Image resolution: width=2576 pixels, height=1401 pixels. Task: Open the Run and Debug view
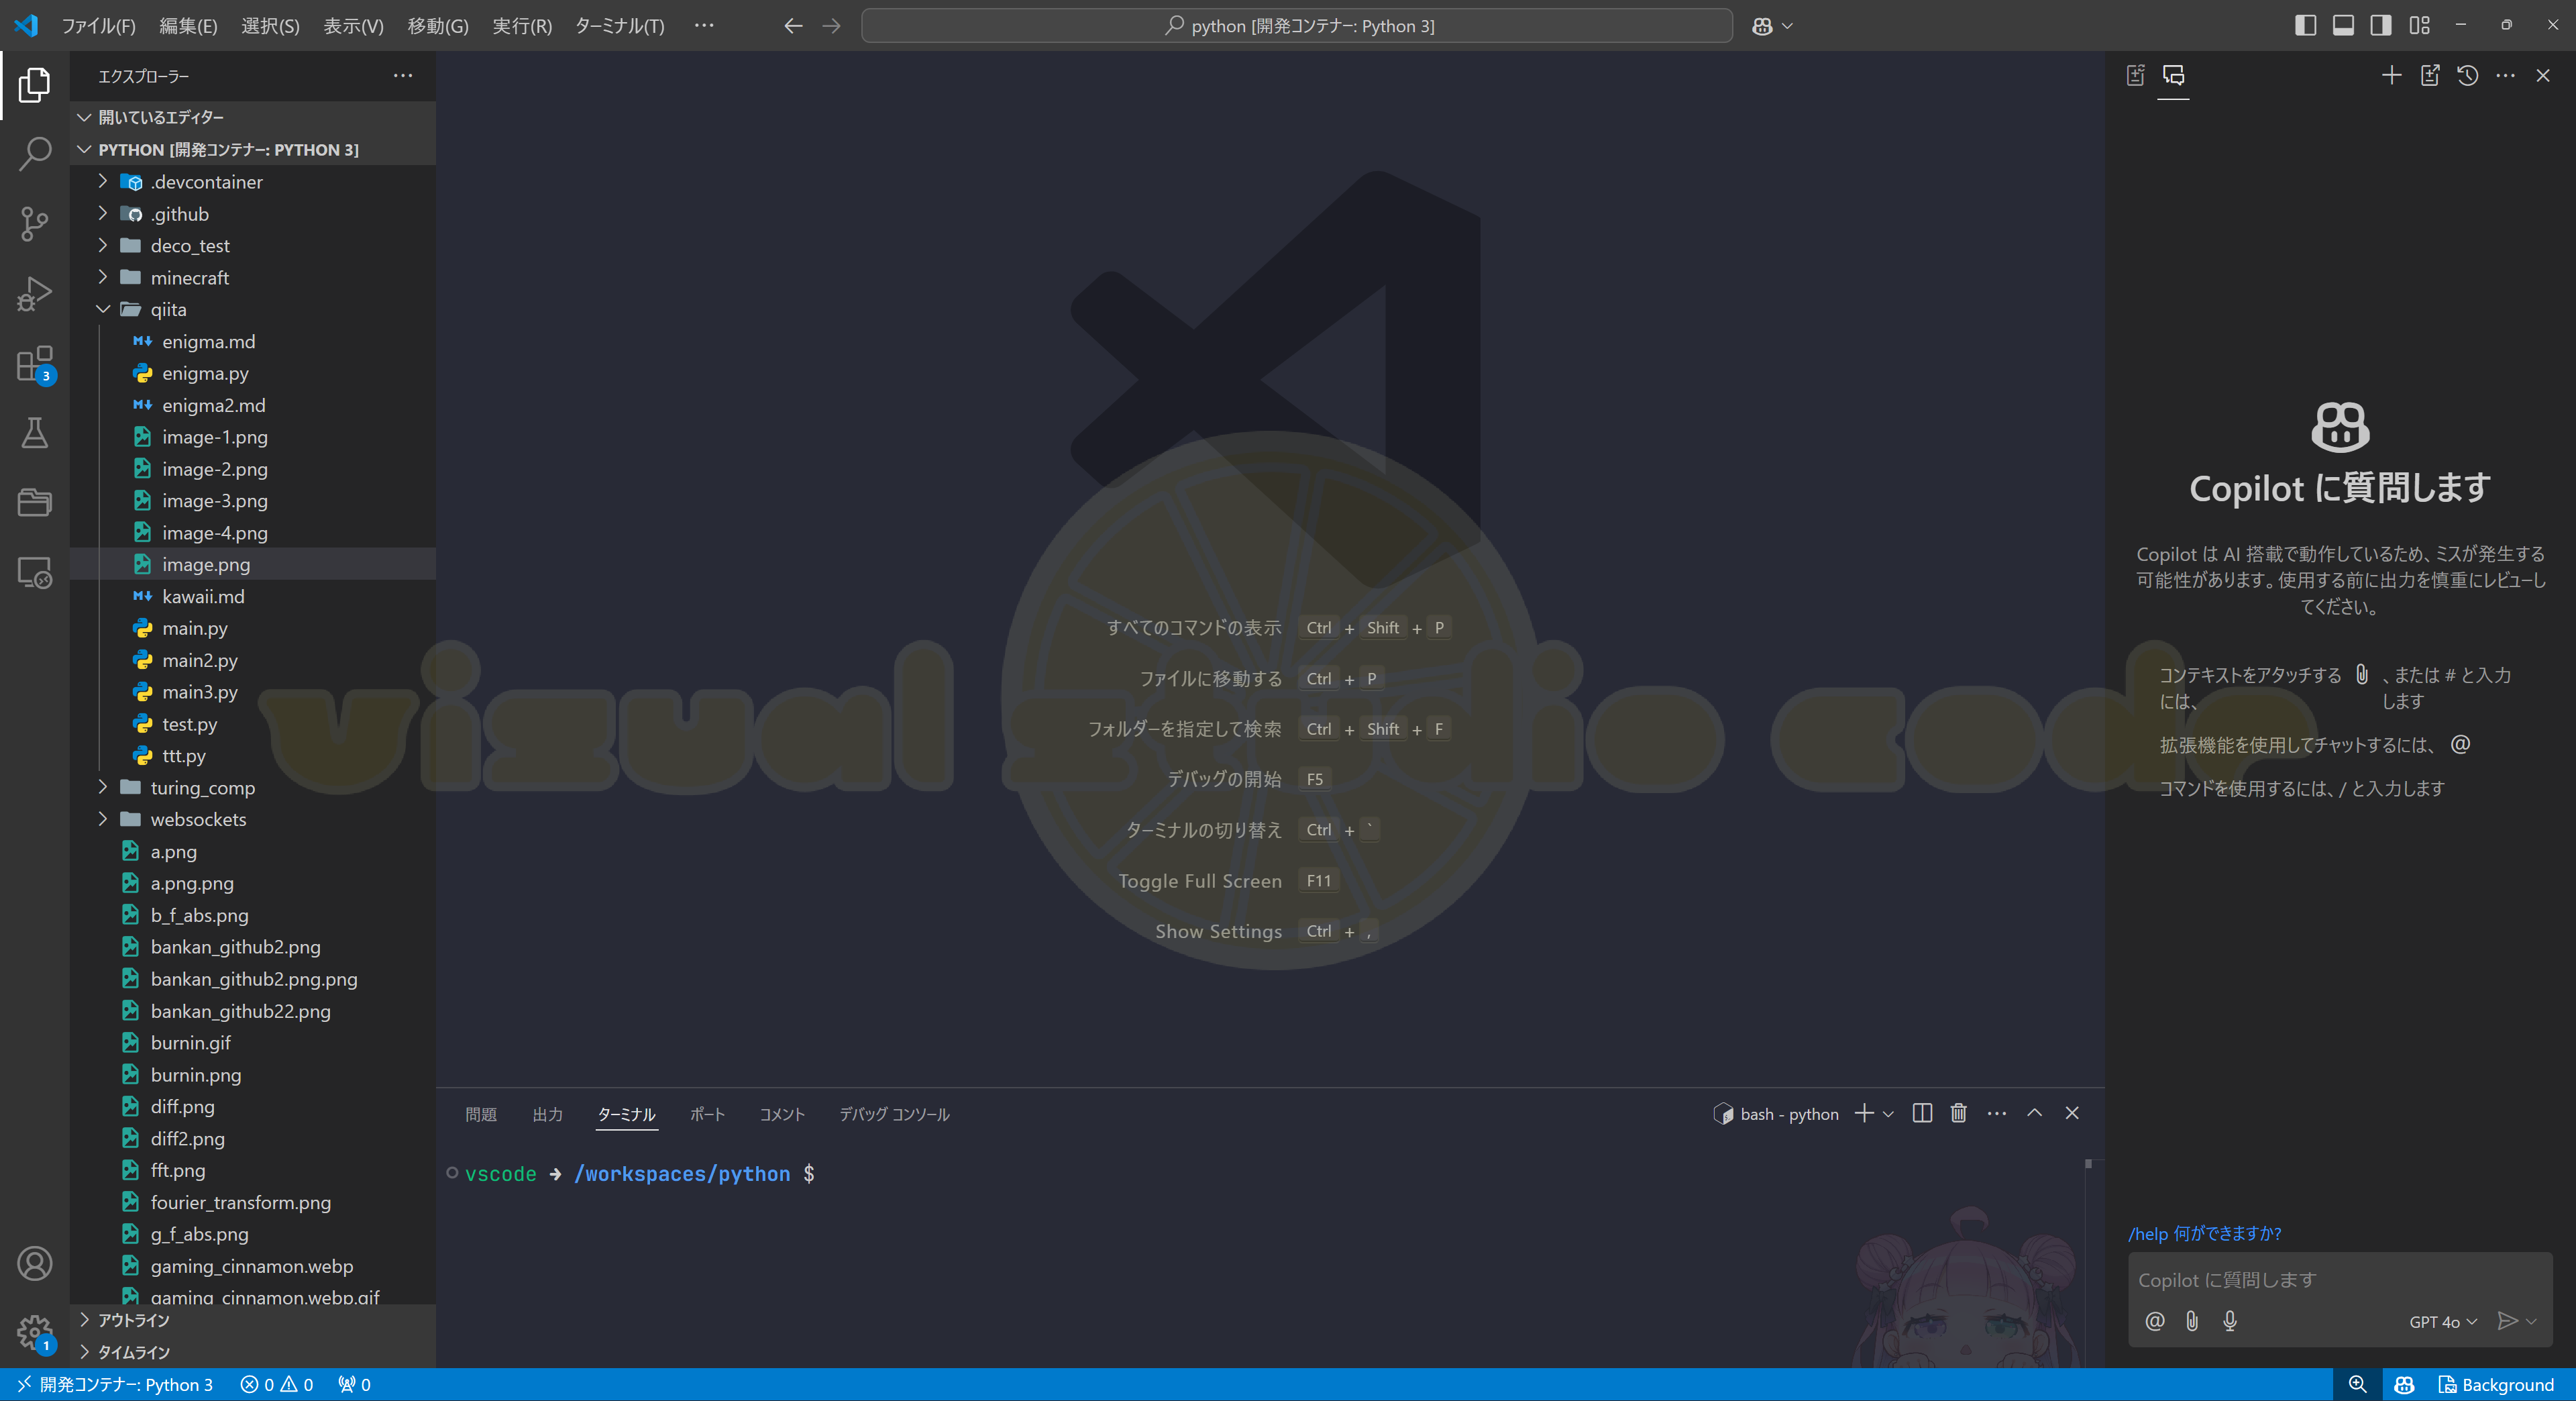point(34,293)
